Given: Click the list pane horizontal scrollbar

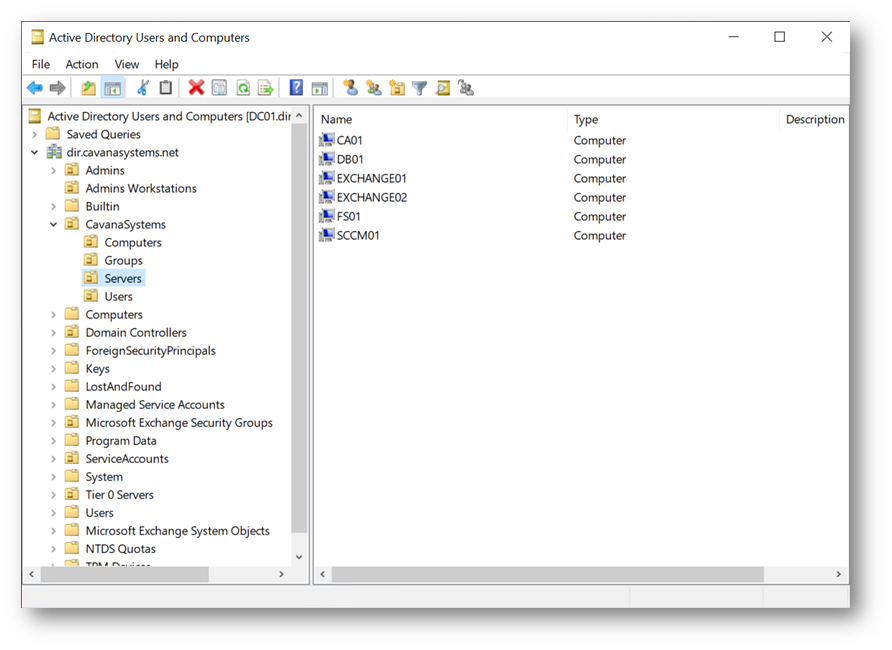Looking at the screenshot, I should click(x=547, y=574).
